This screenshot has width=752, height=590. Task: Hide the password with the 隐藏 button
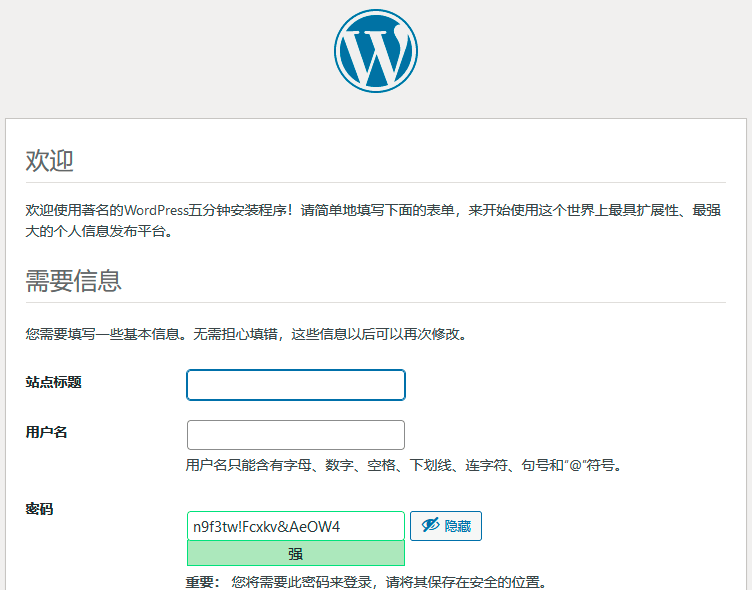click(446, 526)
